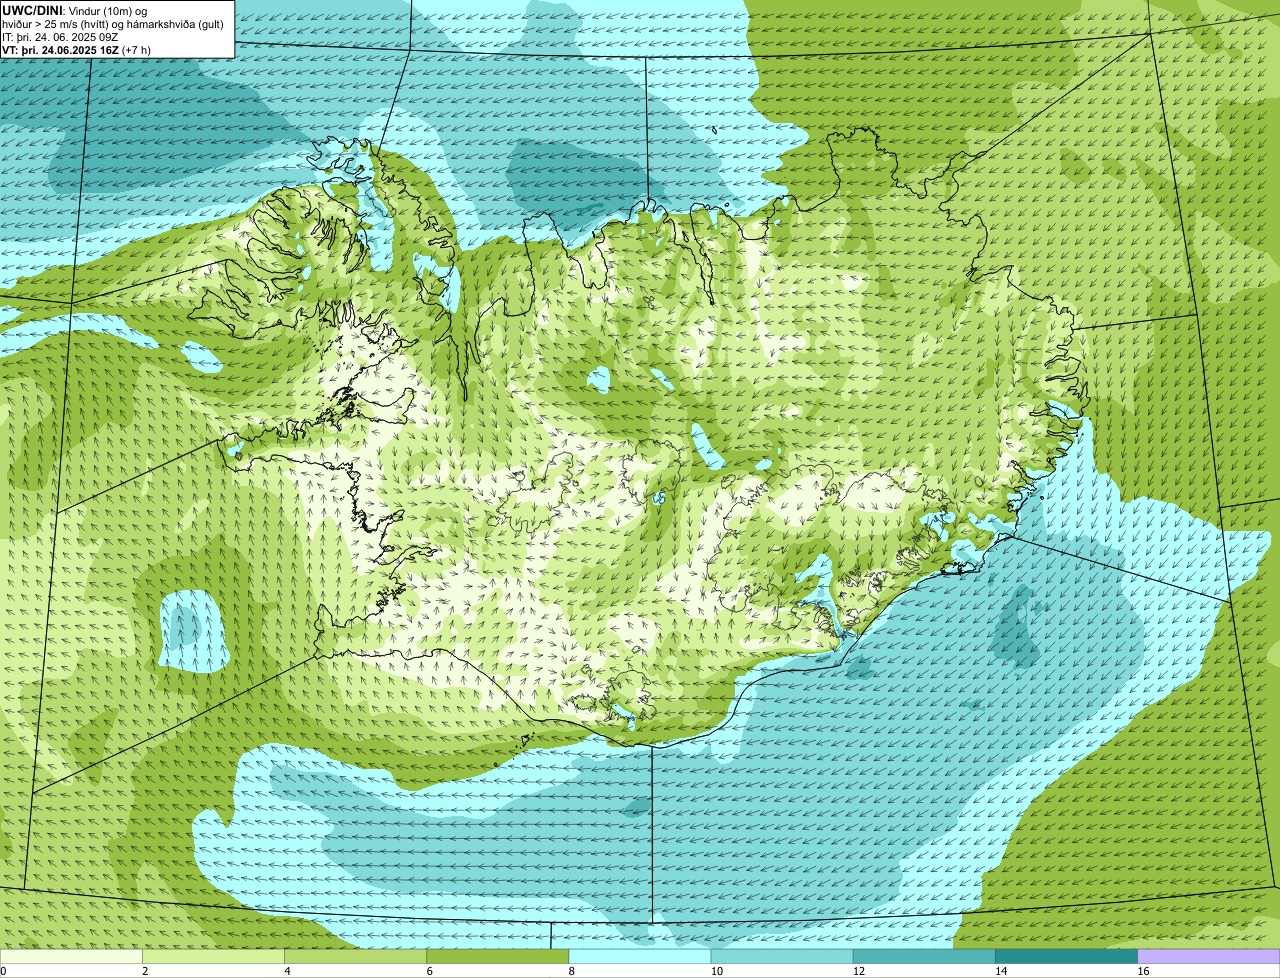This screenshot has width=1280, height=978.
Task: Click the '10' label on the color scale
Action: coord(716,971)
